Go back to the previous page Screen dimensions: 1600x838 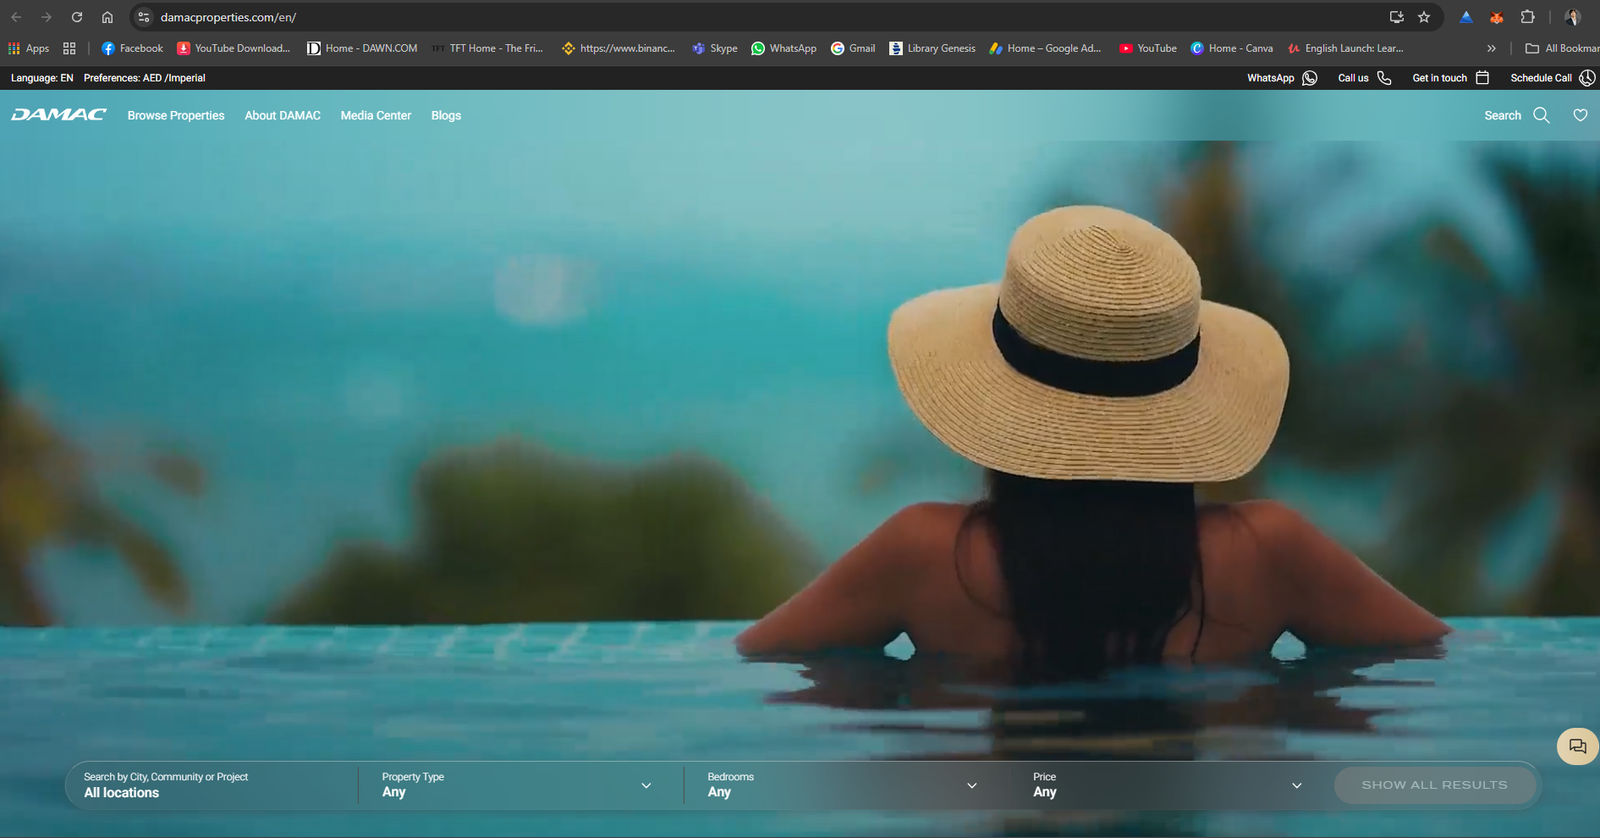16,17
